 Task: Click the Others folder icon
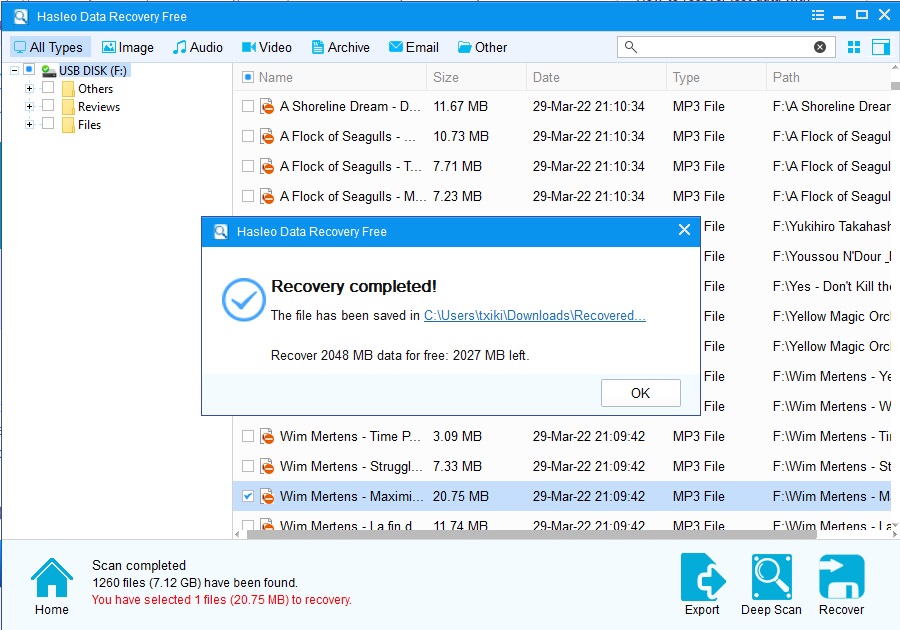pos(68,89)
